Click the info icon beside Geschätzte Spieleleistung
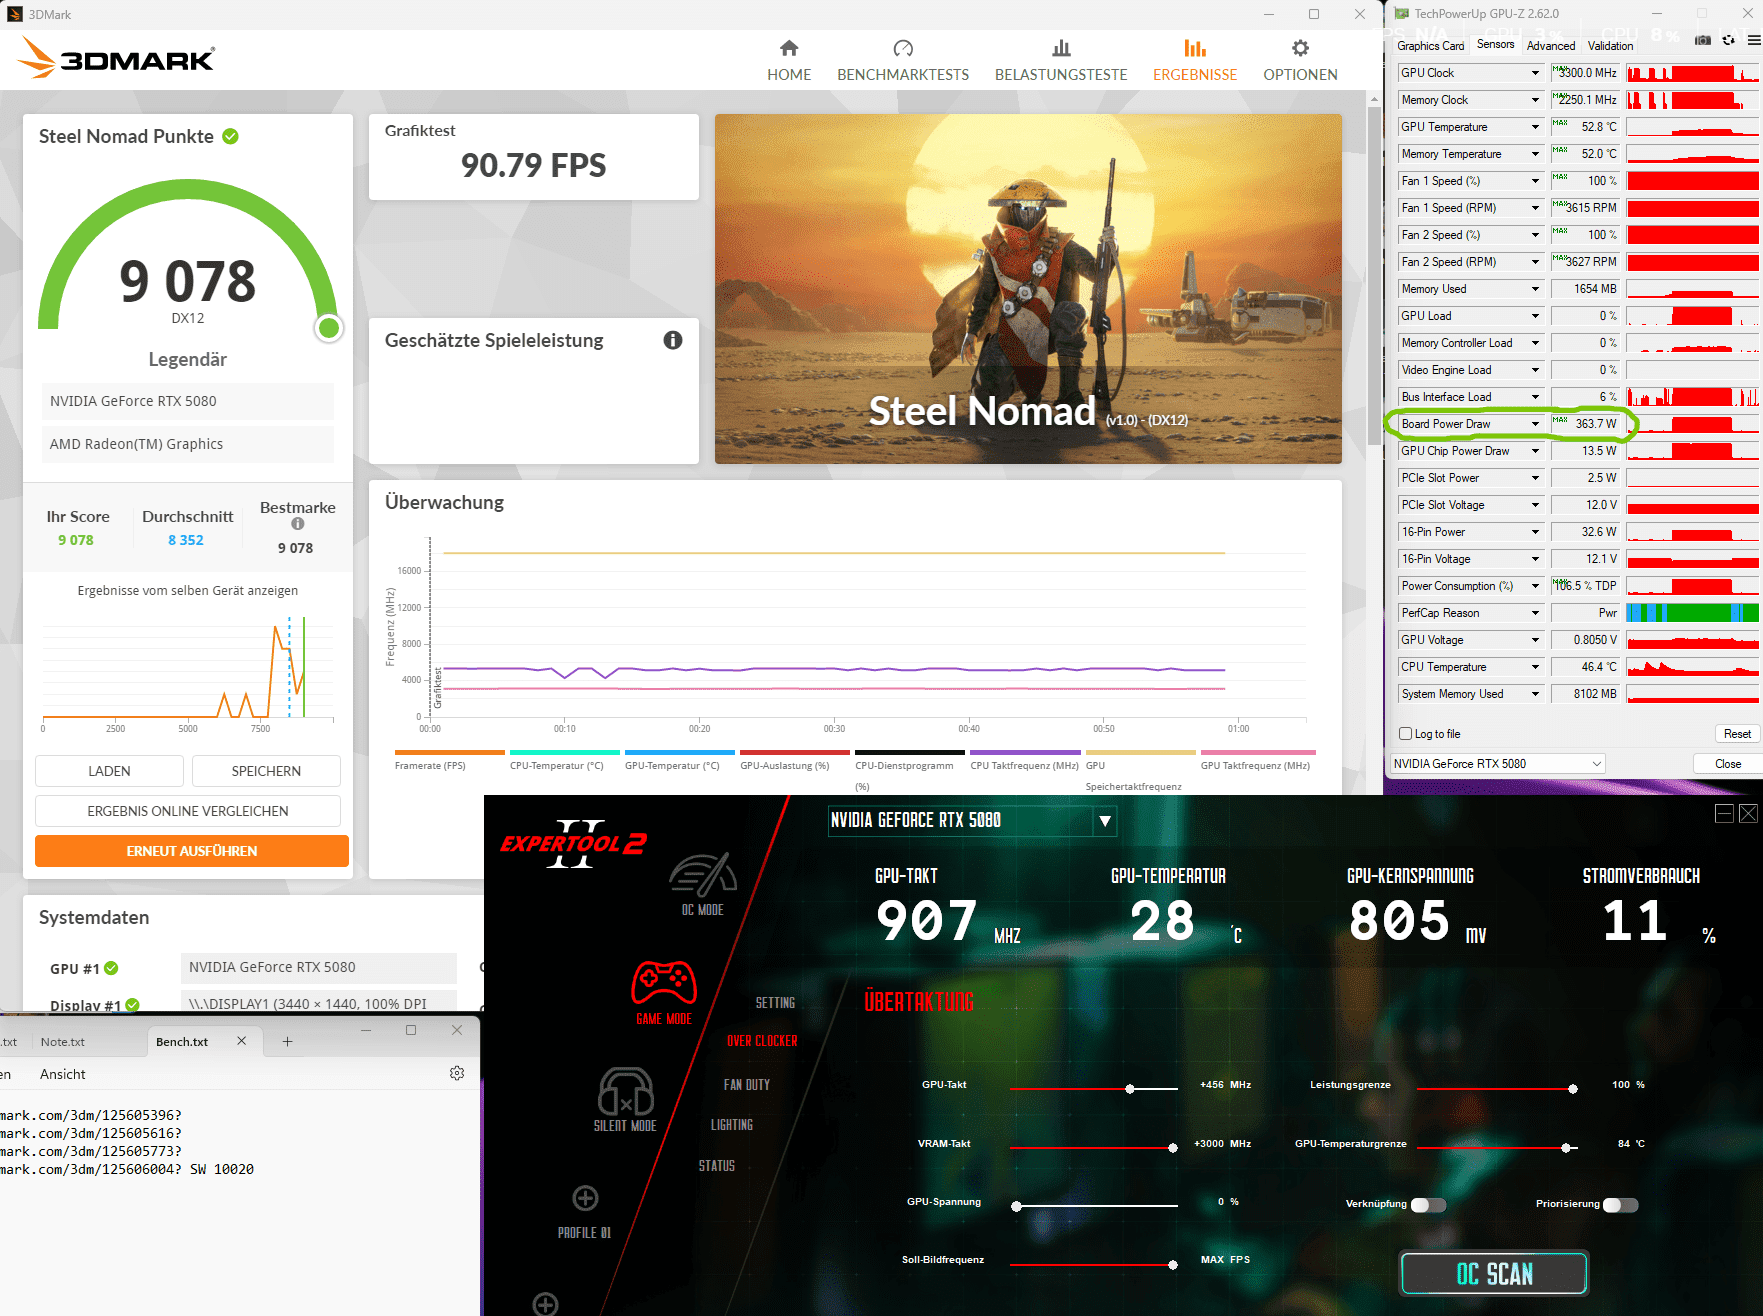 (673, 340)
